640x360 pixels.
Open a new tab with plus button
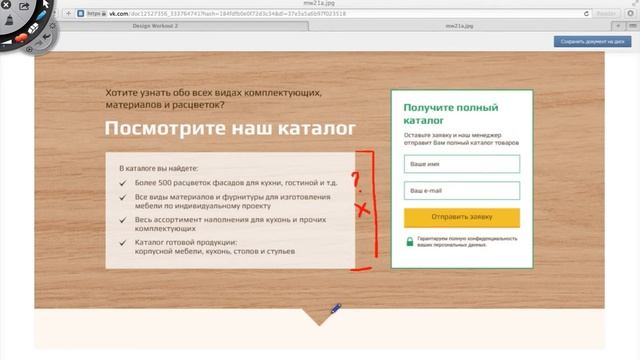(x=618, y=26)
